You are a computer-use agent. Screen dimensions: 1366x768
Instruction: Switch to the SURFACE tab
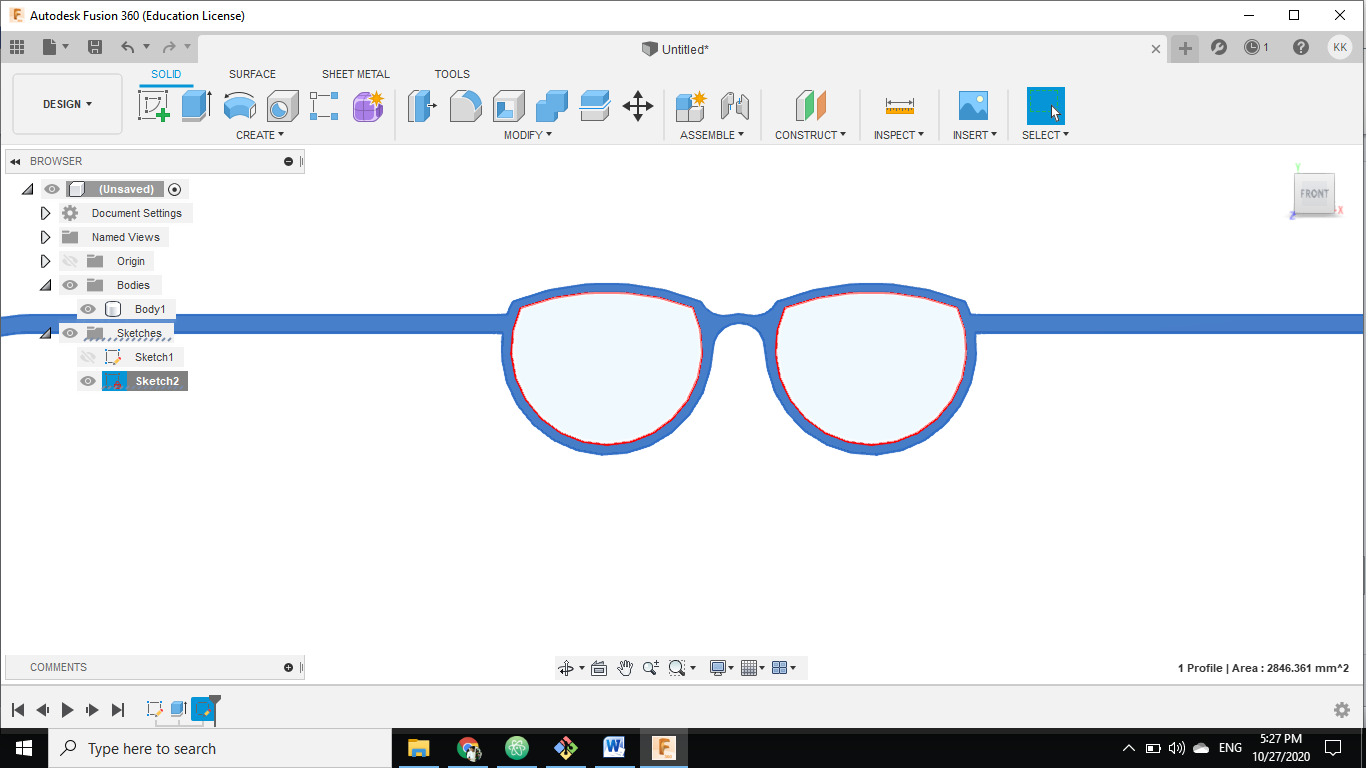(x=252, y=74)
